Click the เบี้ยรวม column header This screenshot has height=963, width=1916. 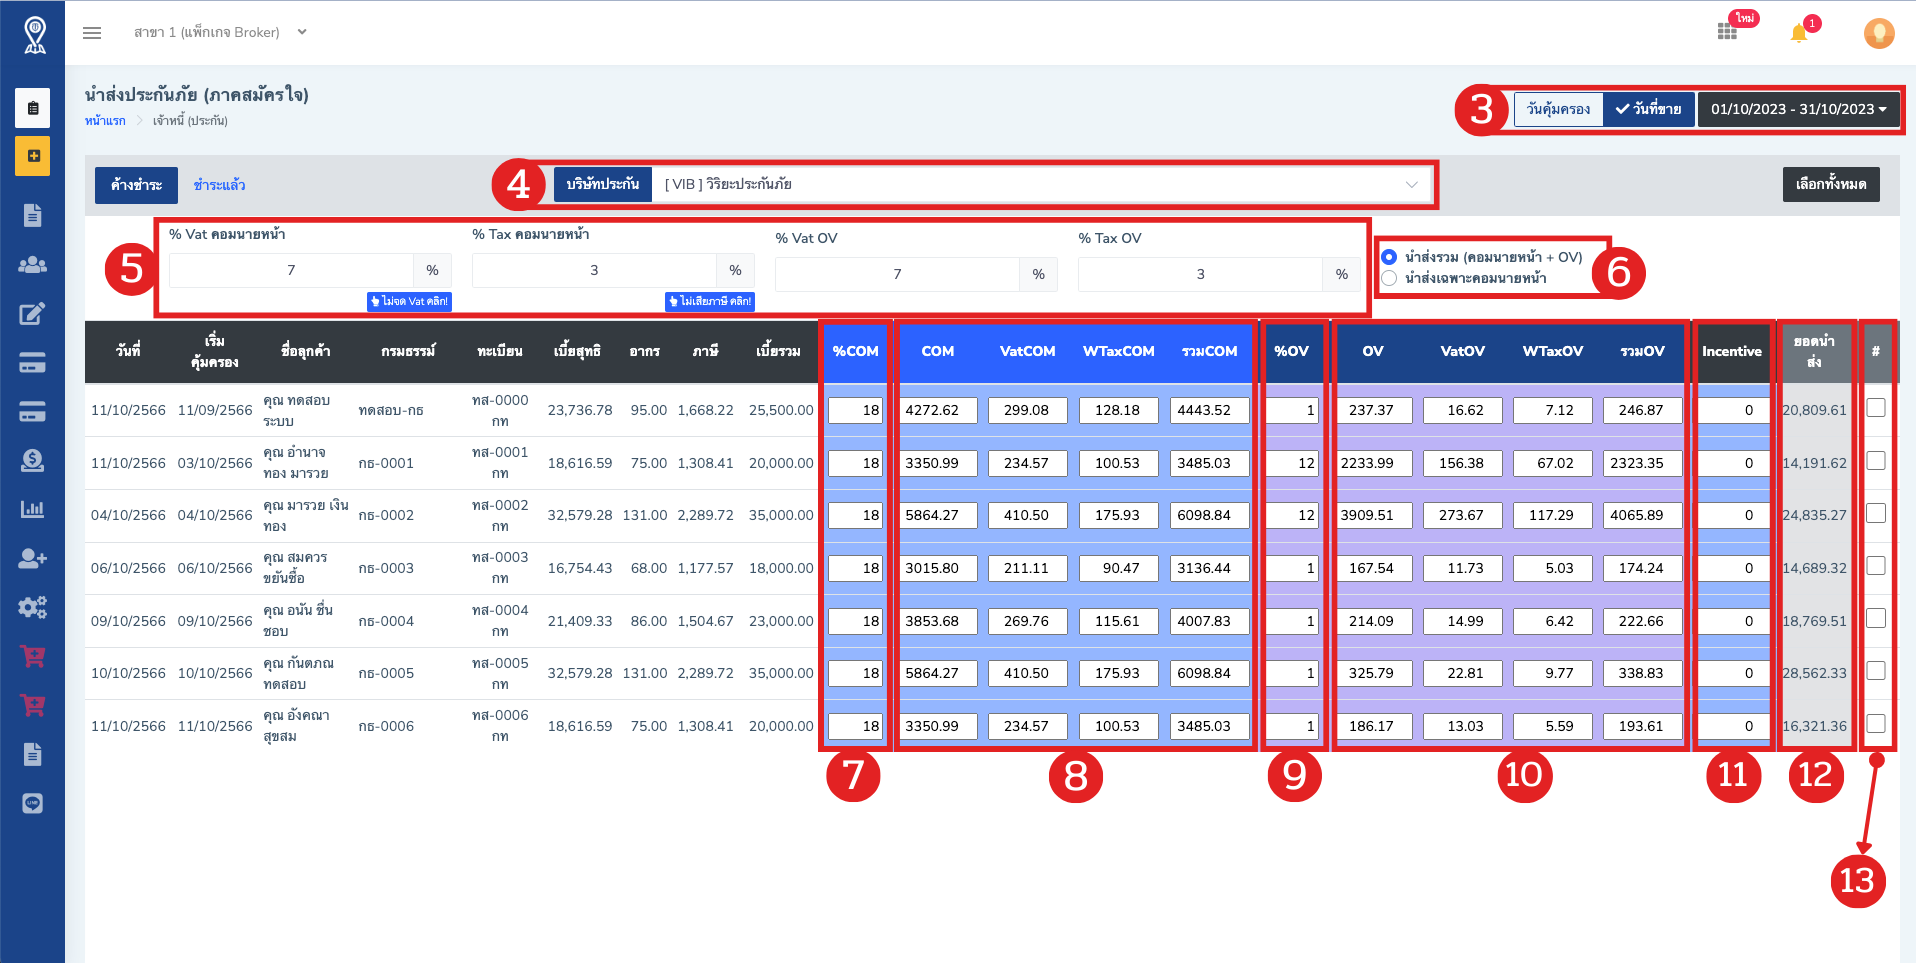(778, 351)
